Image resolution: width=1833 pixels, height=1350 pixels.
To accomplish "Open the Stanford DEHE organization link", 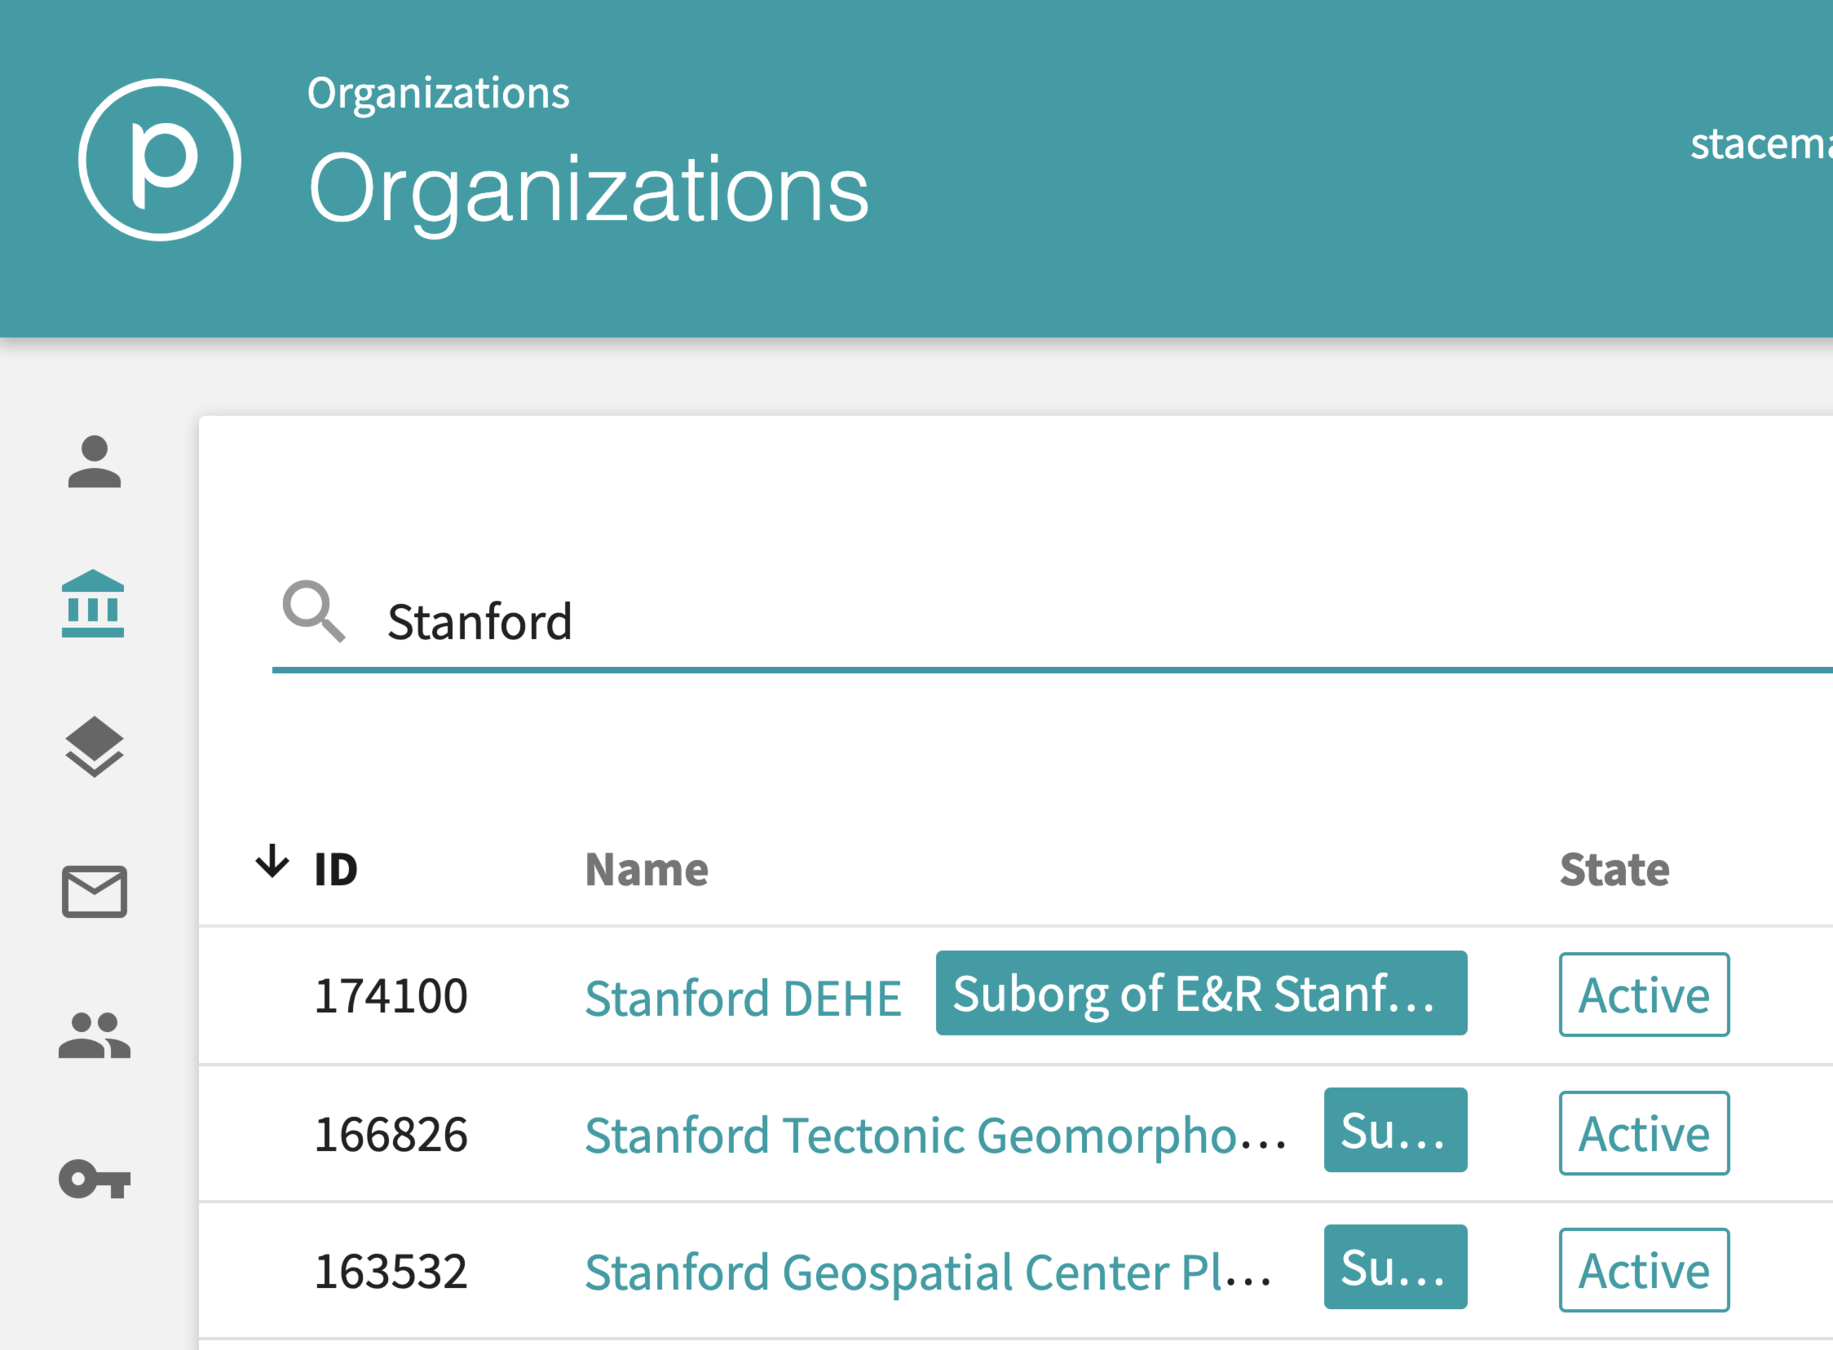I will pos(743,997).
